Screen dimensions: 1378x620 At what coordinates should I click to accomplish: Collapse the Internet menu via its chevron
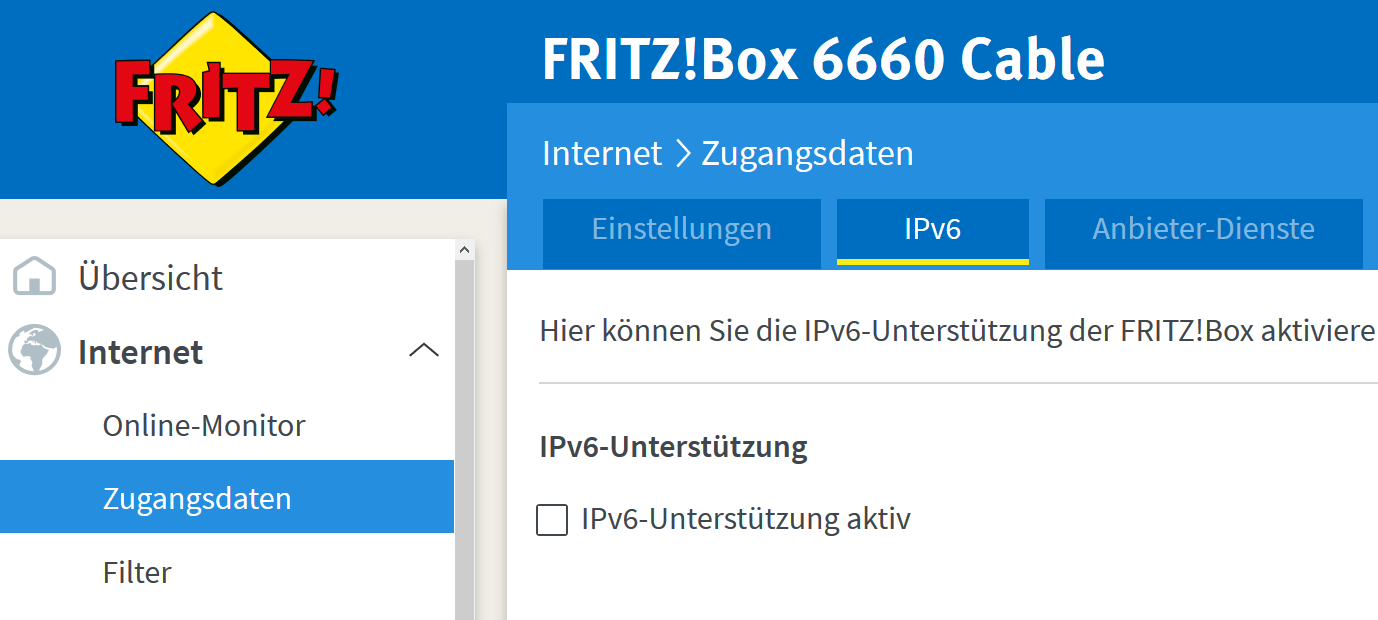point(424,351)
